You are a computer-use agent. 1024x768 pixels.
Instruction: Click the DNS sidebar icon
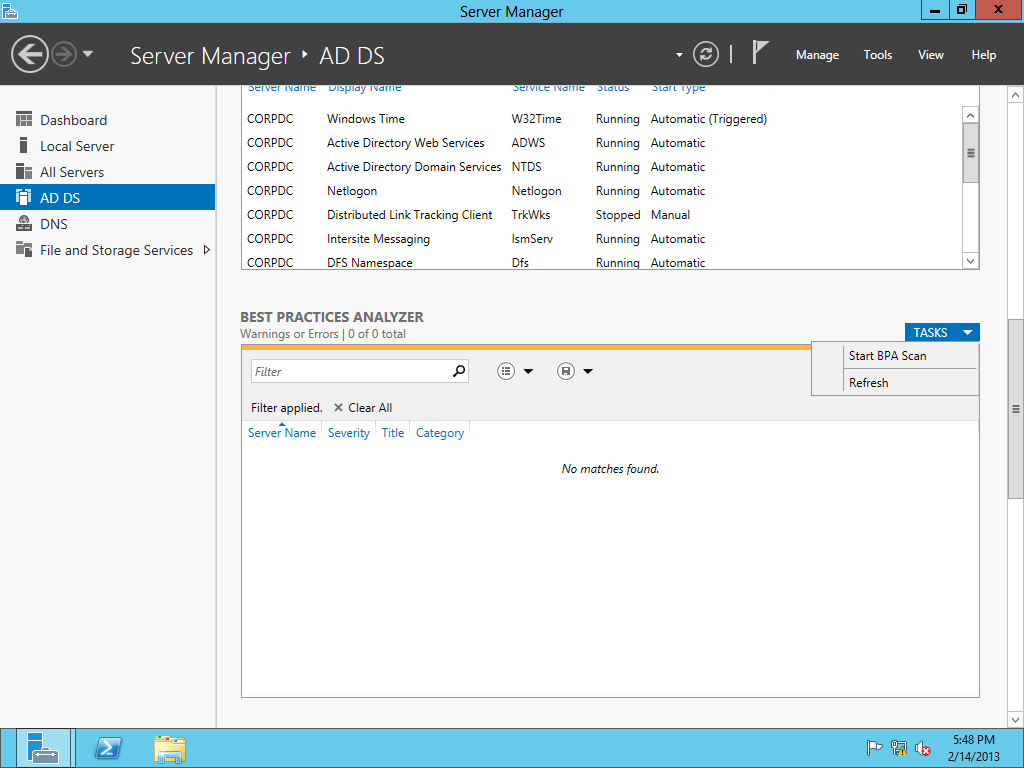point(24,224)
